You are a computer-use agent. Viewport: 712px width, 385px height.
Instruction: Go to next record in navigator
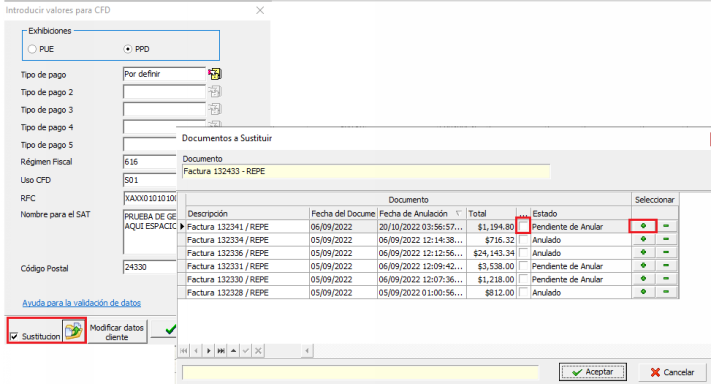[x=208, y=350]
